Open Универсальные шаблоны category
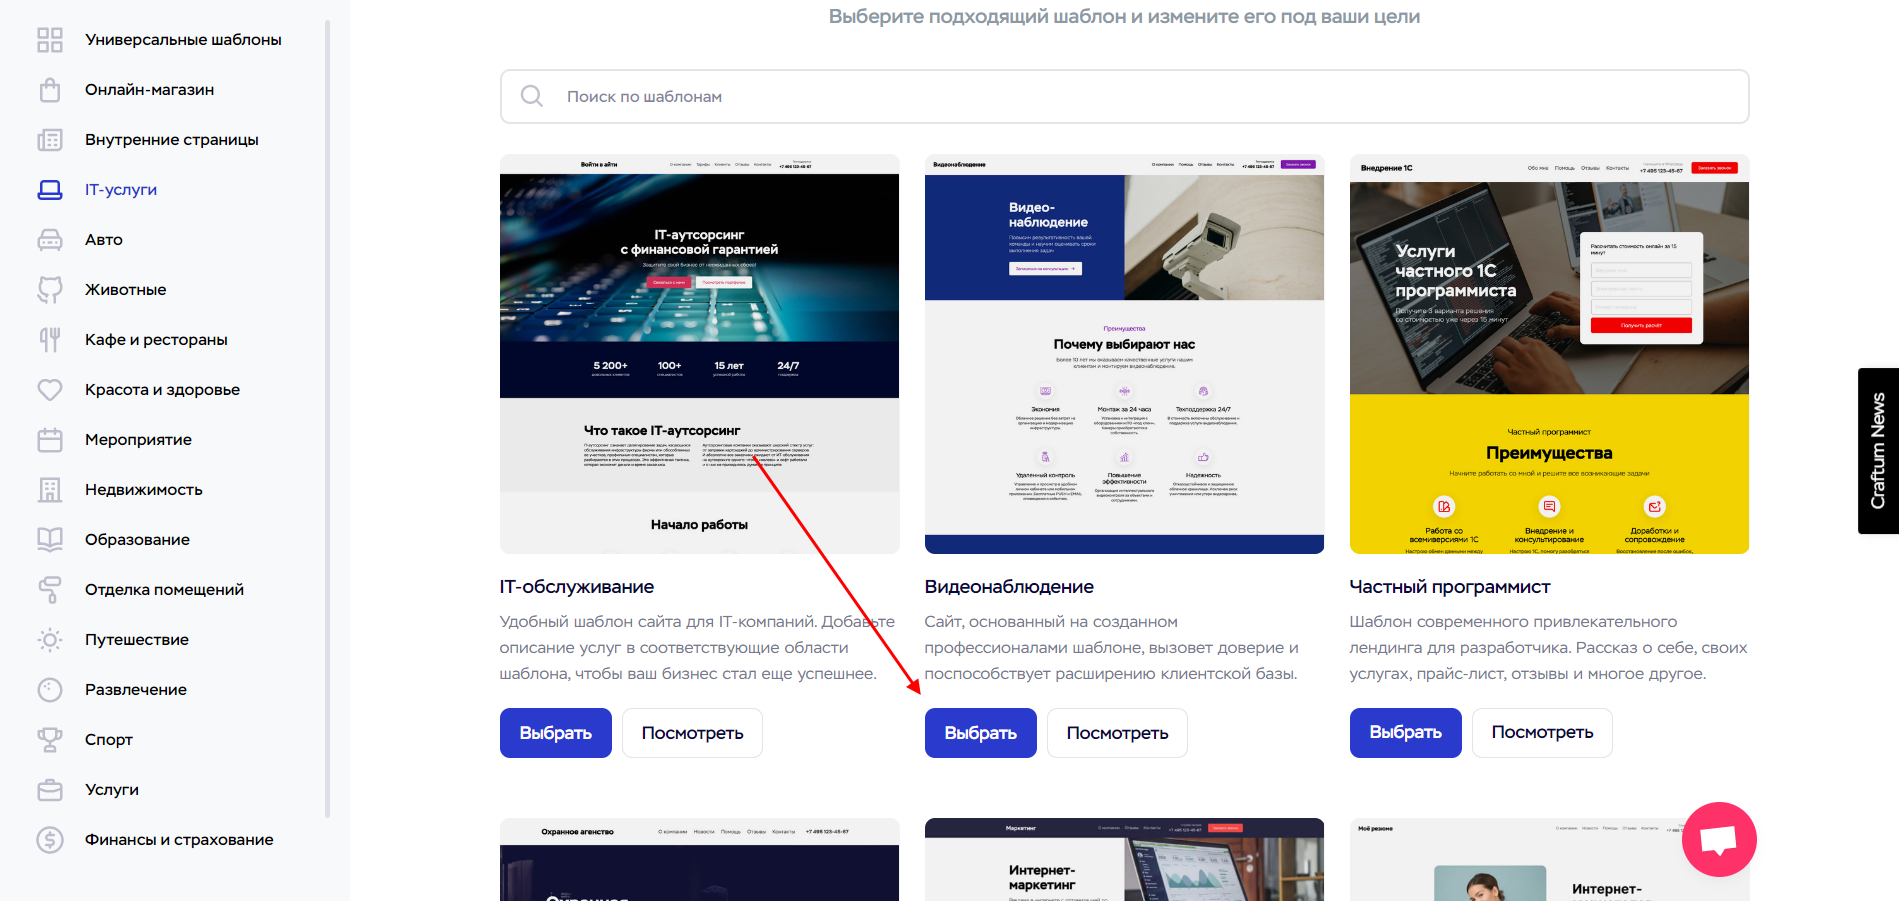Viewport: 1899px width, 901px height. click(x=183, y=40)
